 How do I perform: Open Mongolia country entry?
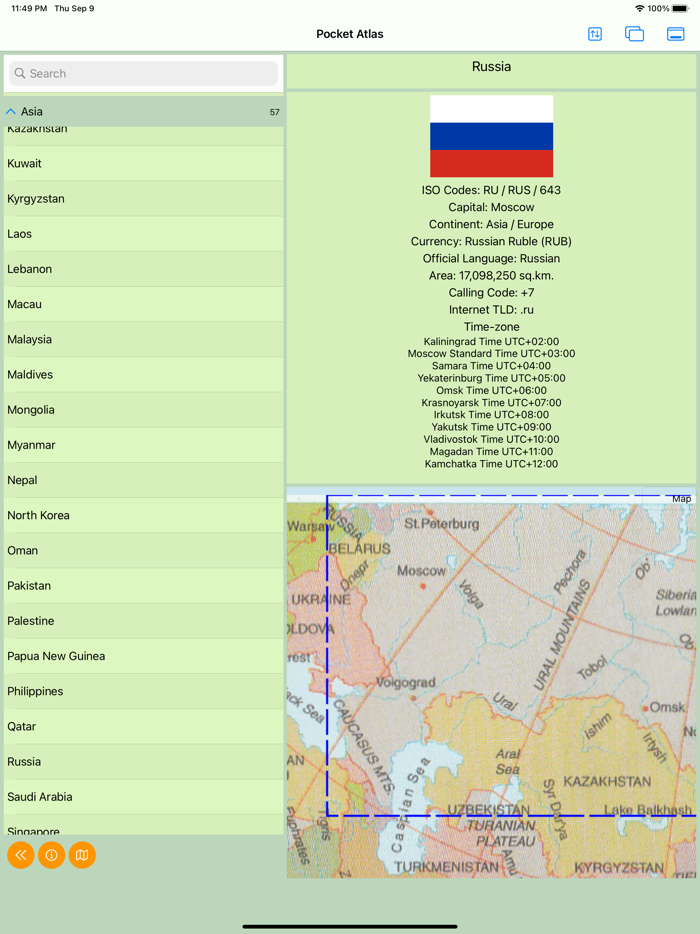pos(144,409)
